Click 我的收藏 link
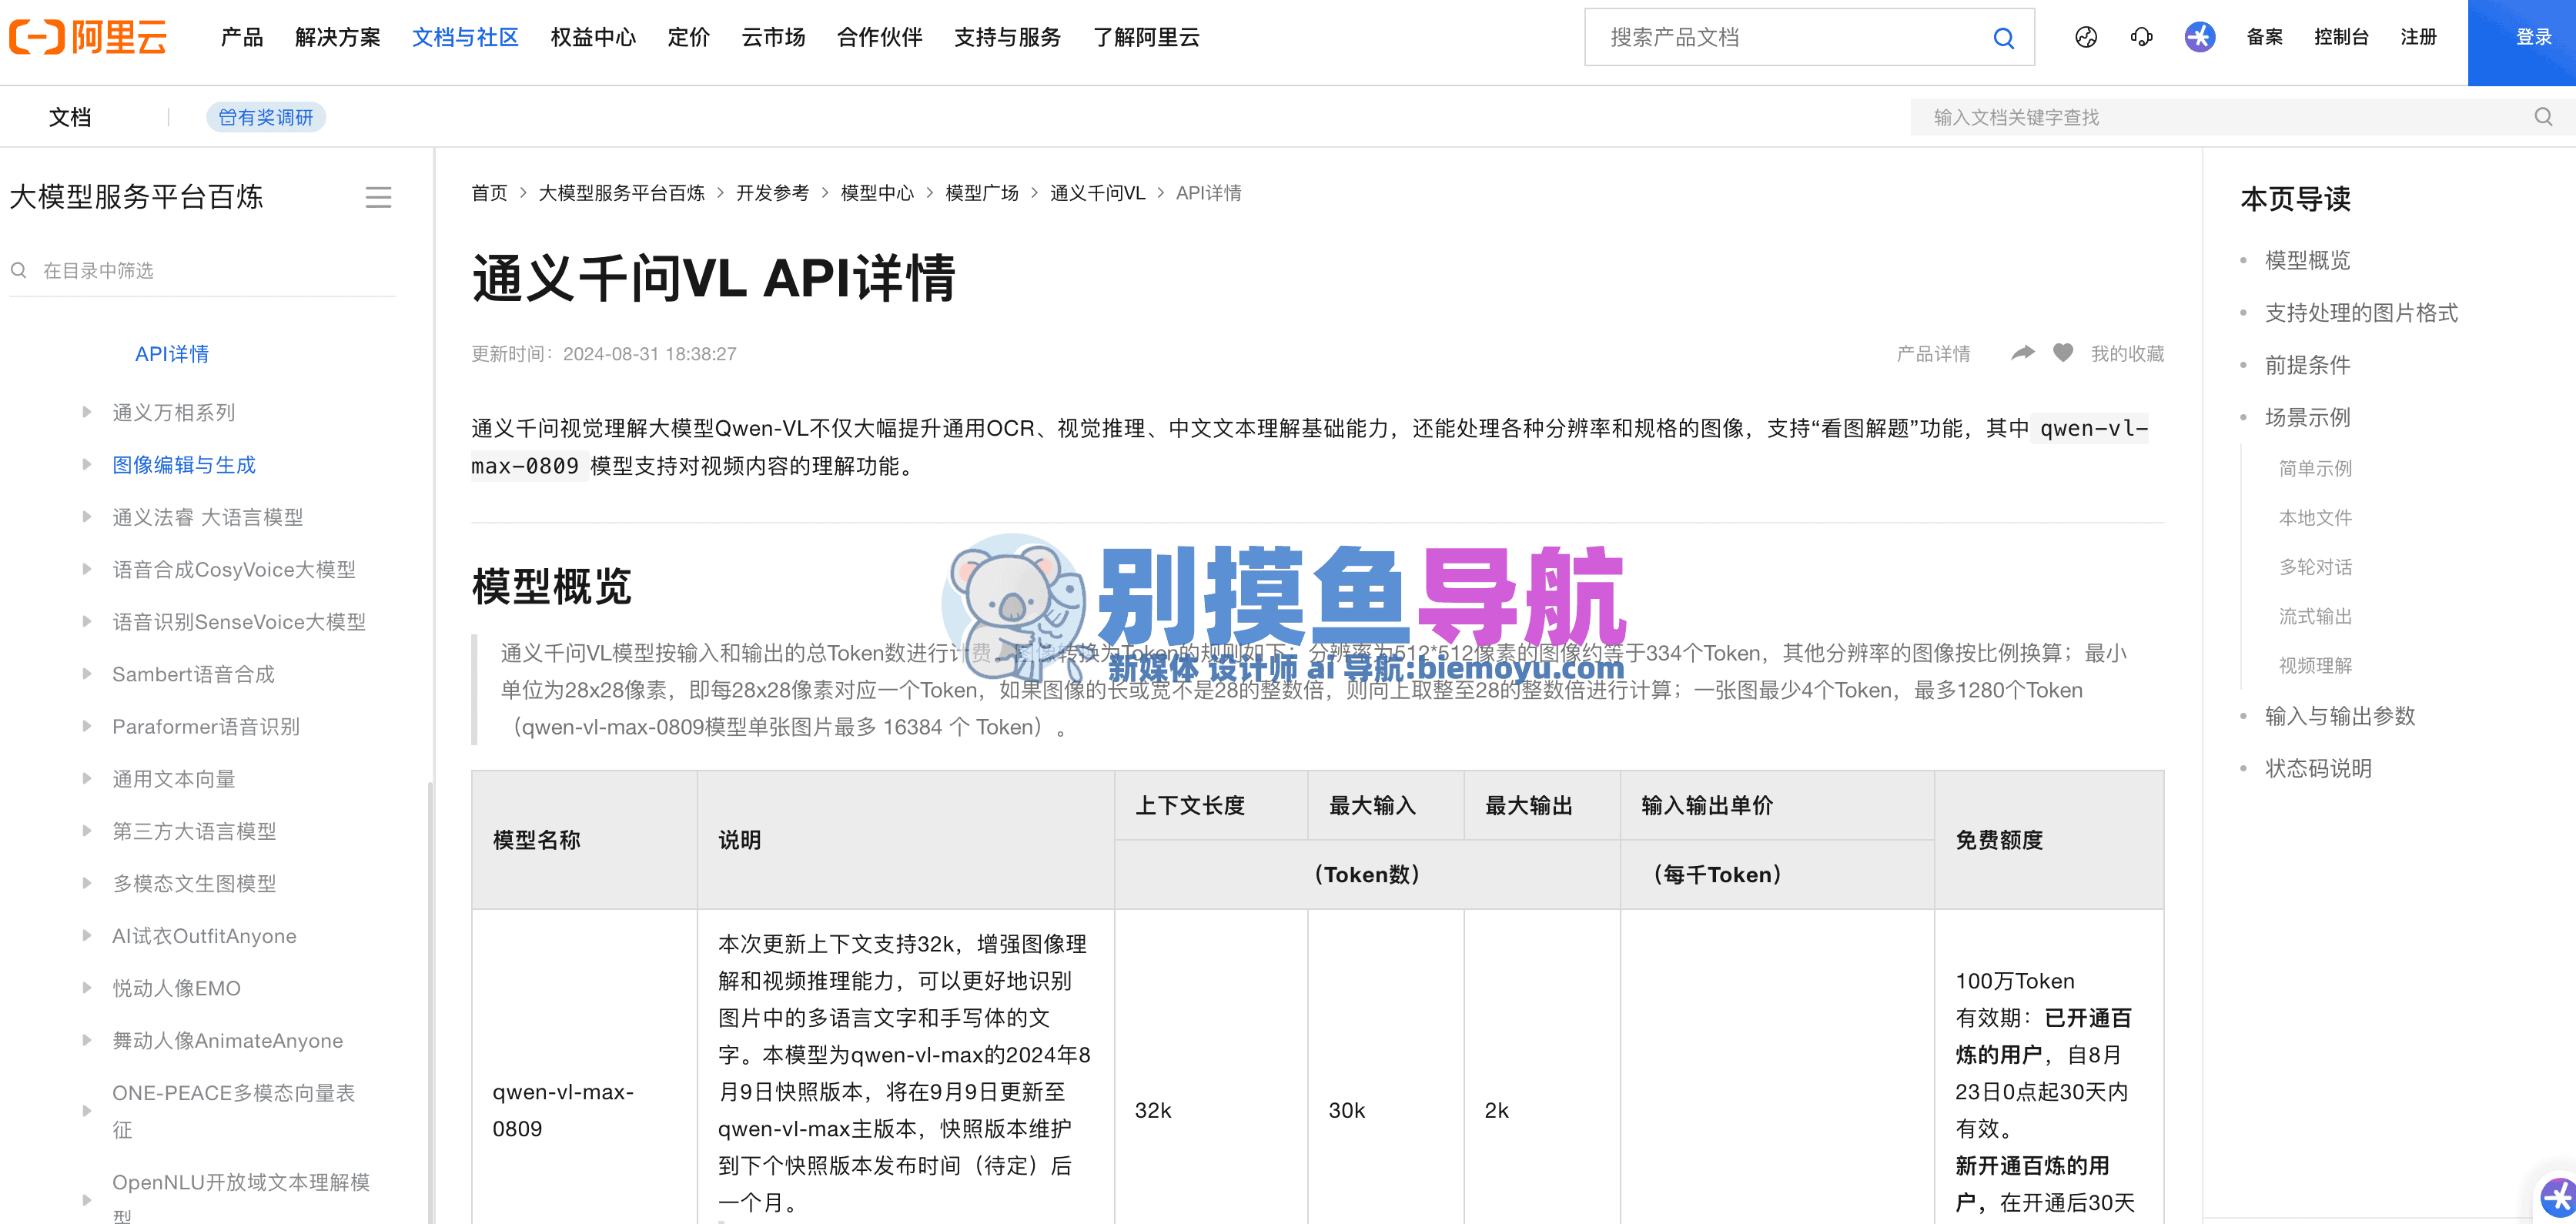 tap(2127, 353)
